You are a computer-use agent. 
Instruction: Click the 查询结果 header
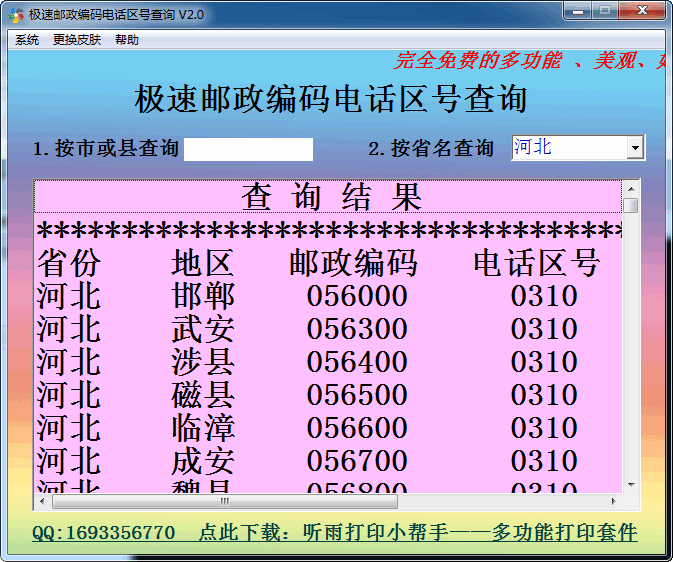(x=328, y=197)
